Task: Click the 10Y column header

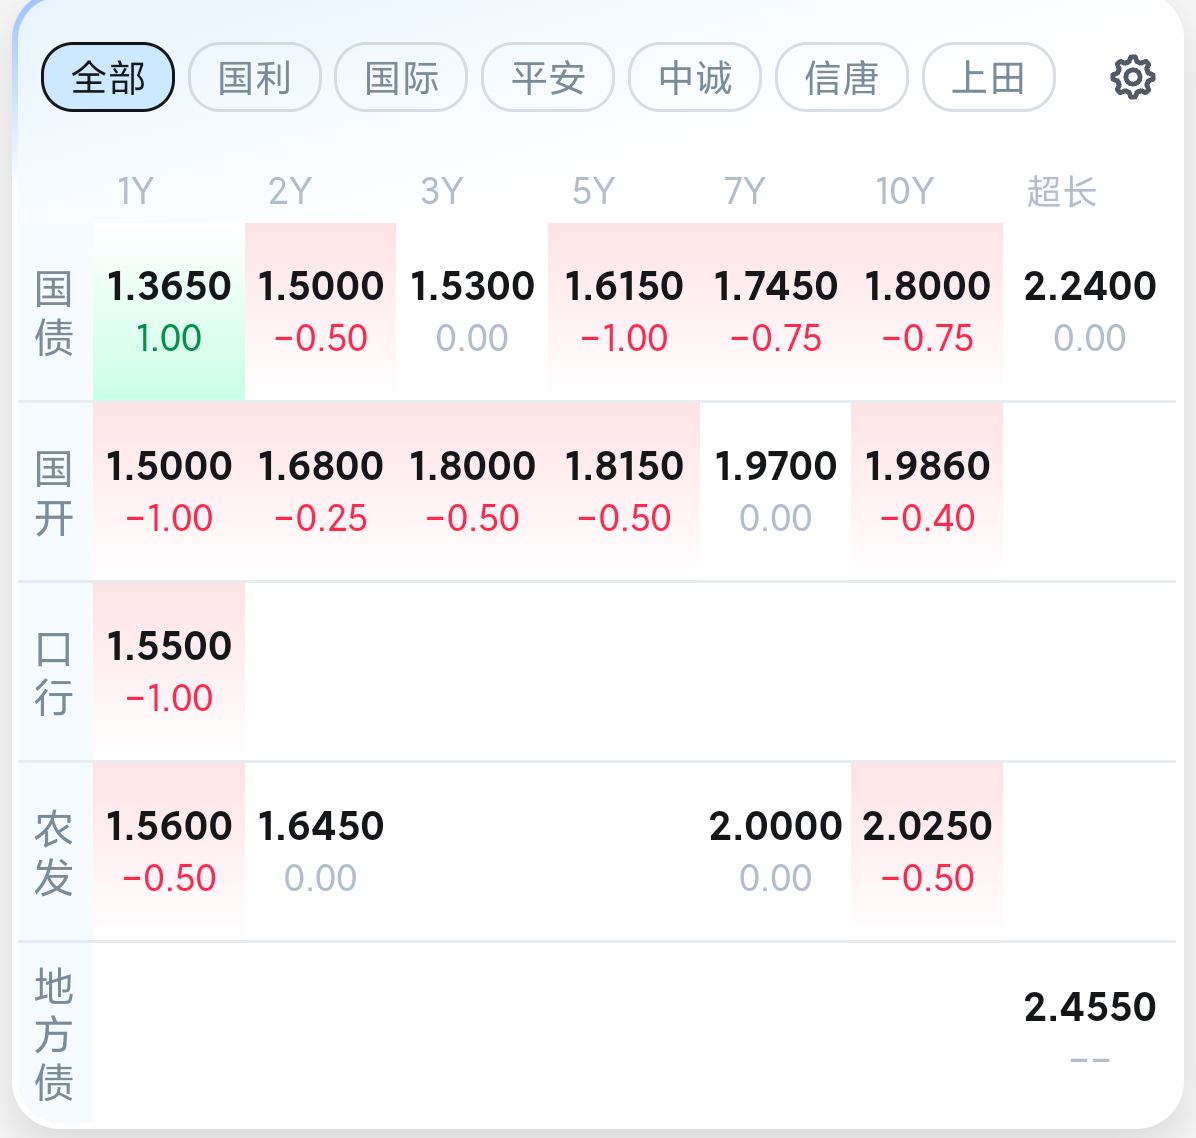Action: (x=904, y=191)
